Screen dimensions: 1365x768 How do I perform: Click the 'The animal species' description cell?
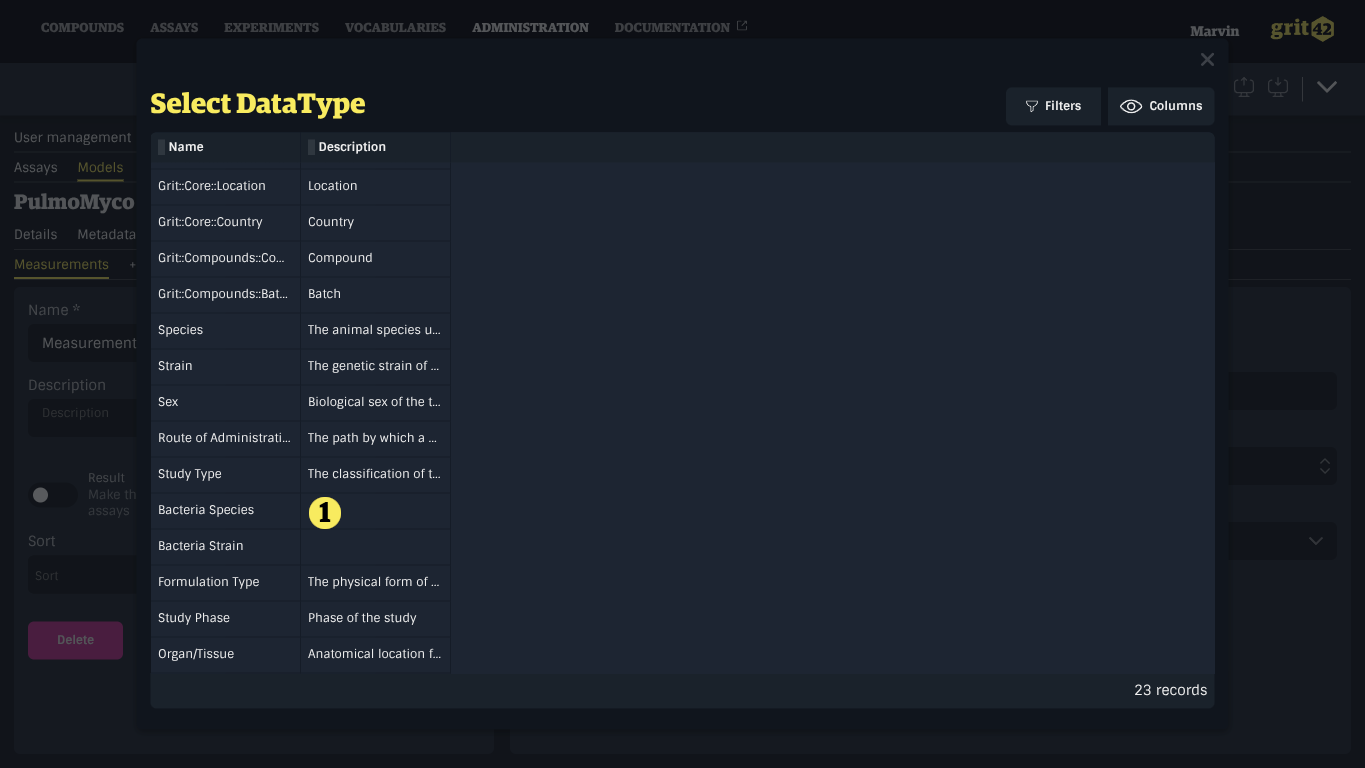click(375, 330)
